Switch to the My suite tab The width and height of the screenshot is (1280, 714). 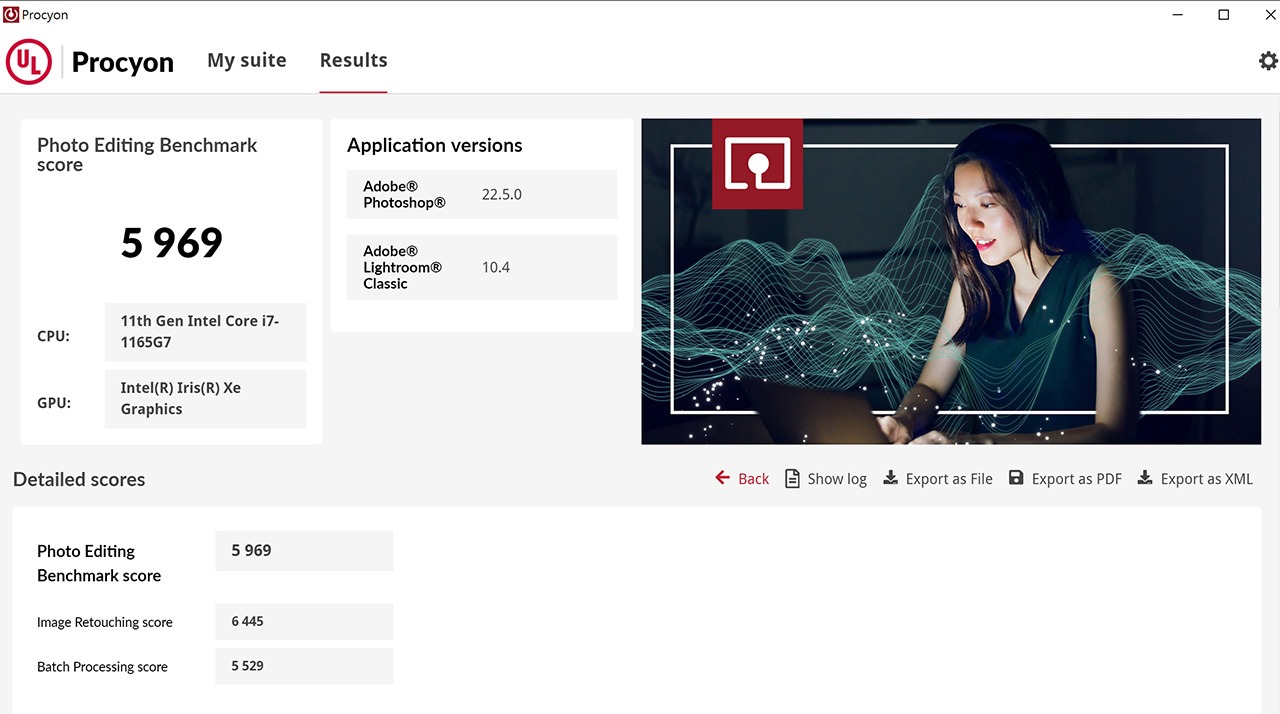point(246,61)
